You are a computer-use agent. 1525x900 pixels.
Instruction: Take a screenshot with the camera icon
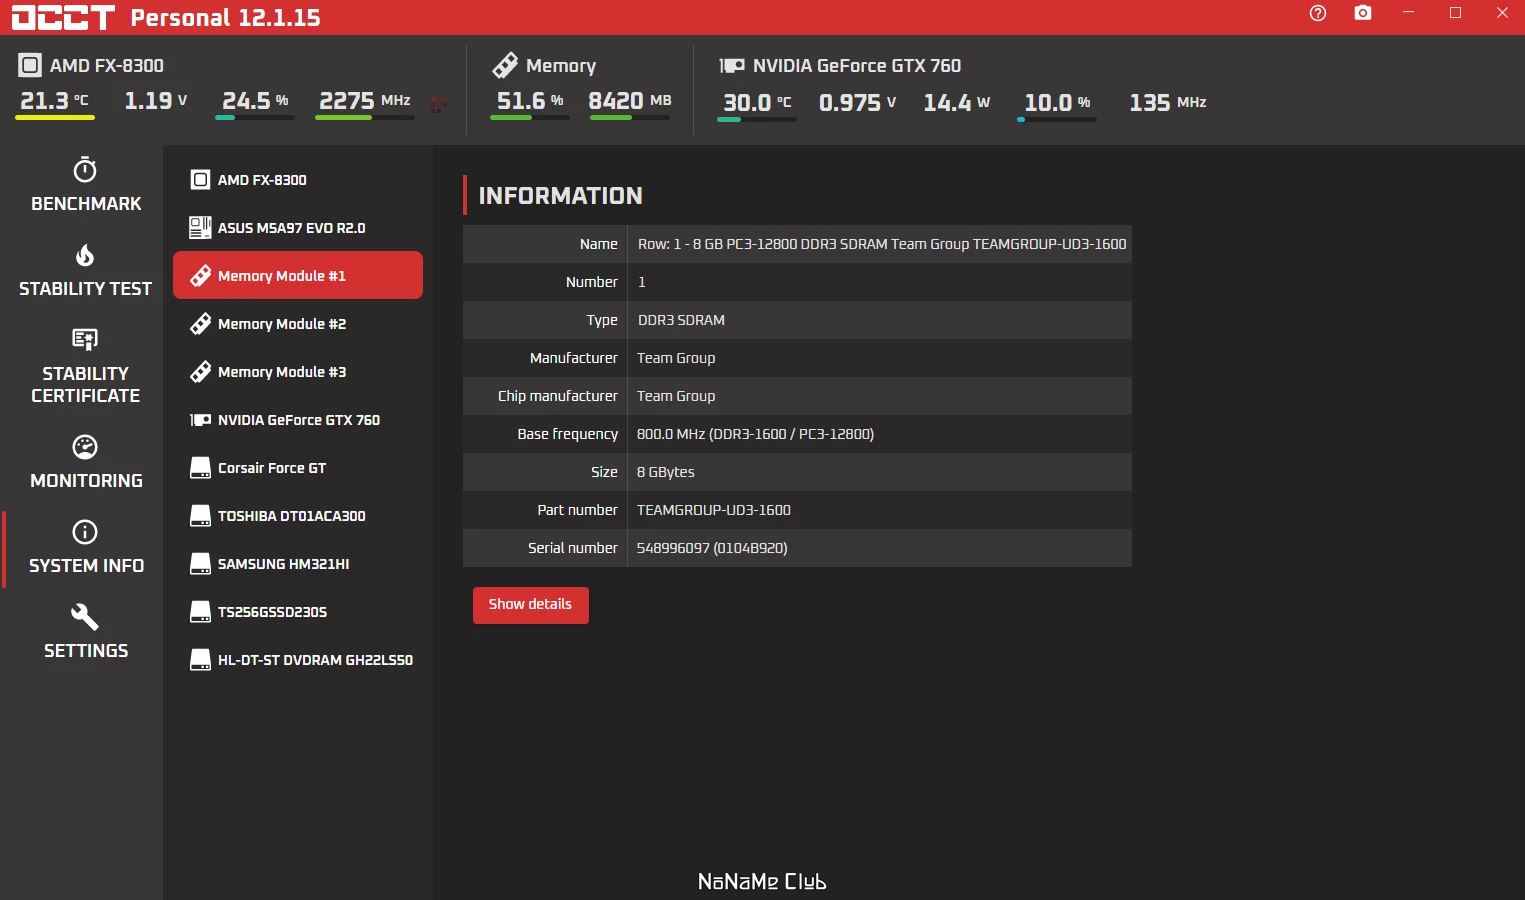(1363, 13)
